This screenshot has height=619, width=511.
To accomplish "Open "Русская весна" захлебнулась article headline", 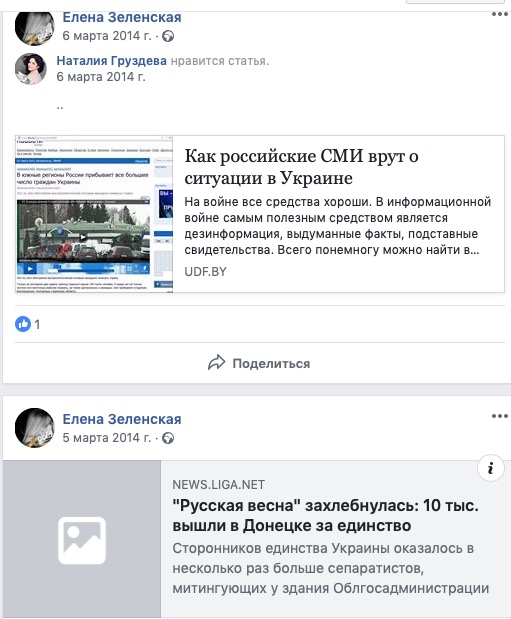I will pos(325,515).
